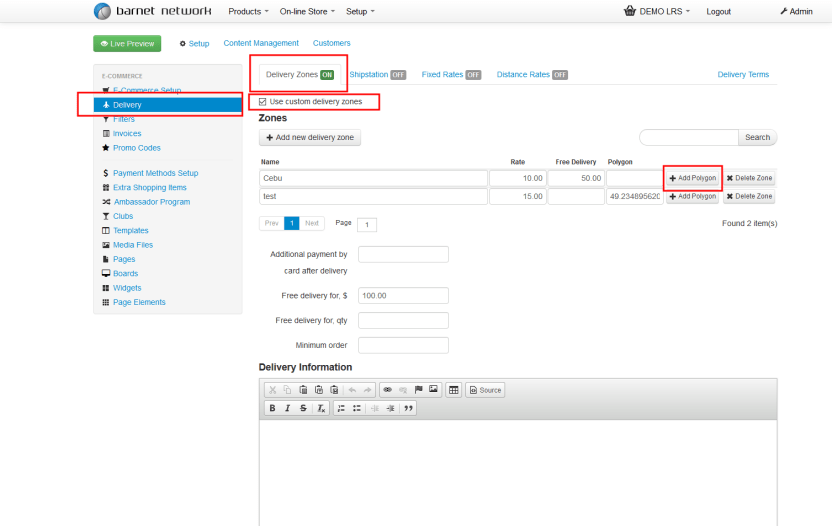Open the Setup dropdown in top bar

[360, 12]
